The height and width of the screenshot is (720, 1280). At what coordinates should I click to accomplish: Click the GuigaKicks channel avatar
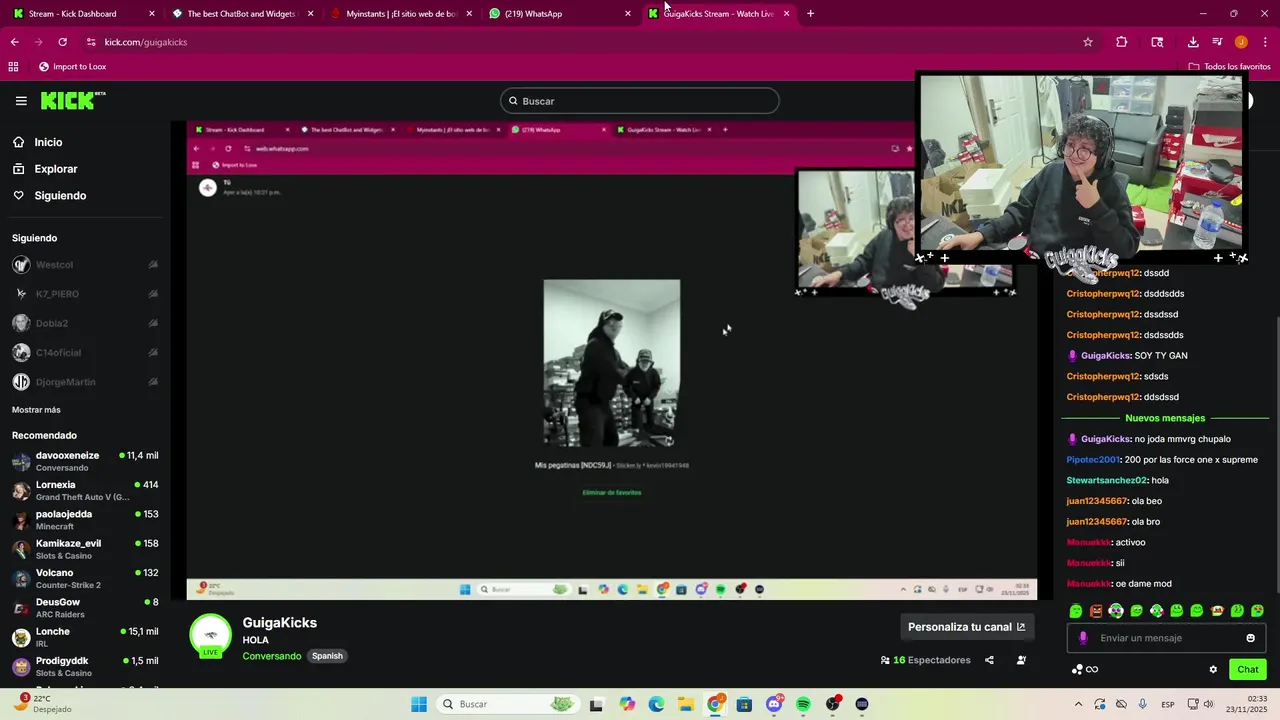[210, 636]
